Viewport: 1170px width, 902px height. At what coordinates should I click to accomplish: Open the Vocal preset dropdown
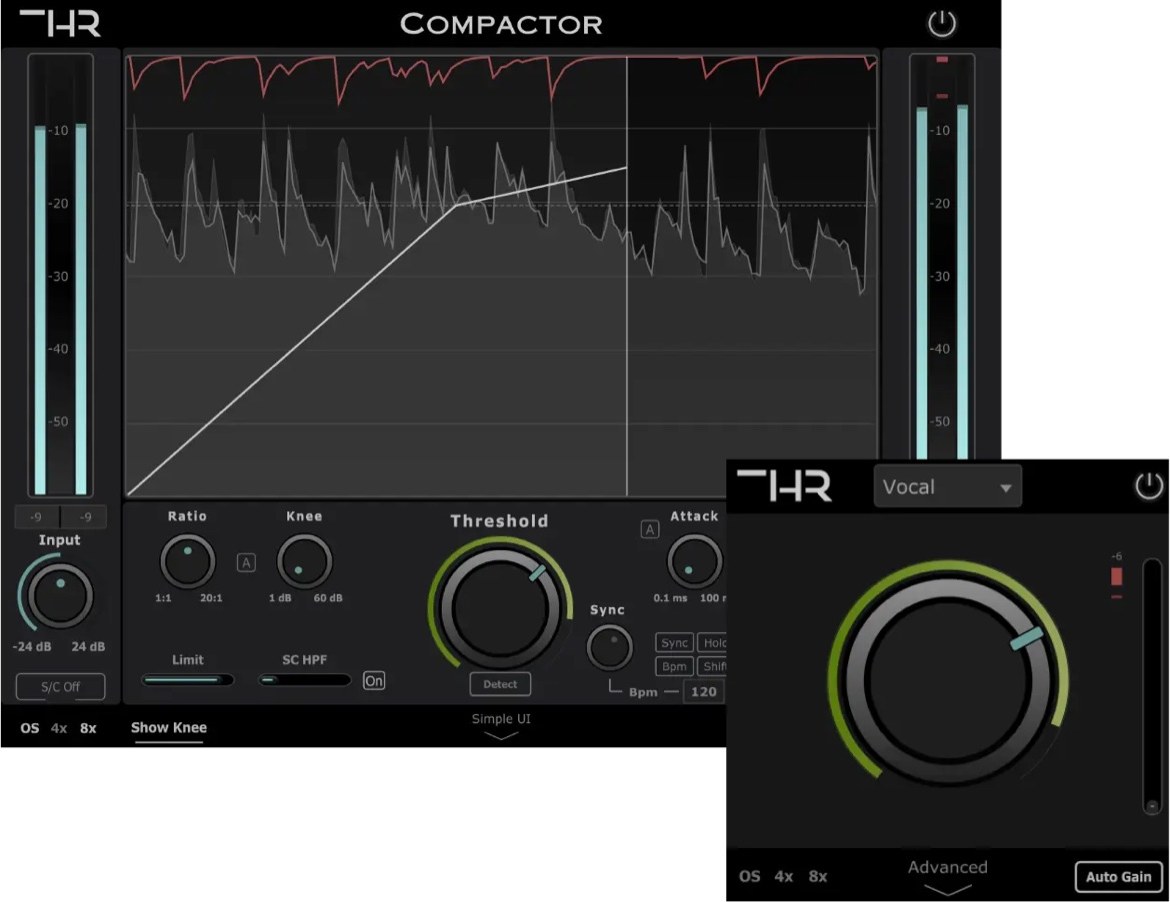(x=947, y=486)
